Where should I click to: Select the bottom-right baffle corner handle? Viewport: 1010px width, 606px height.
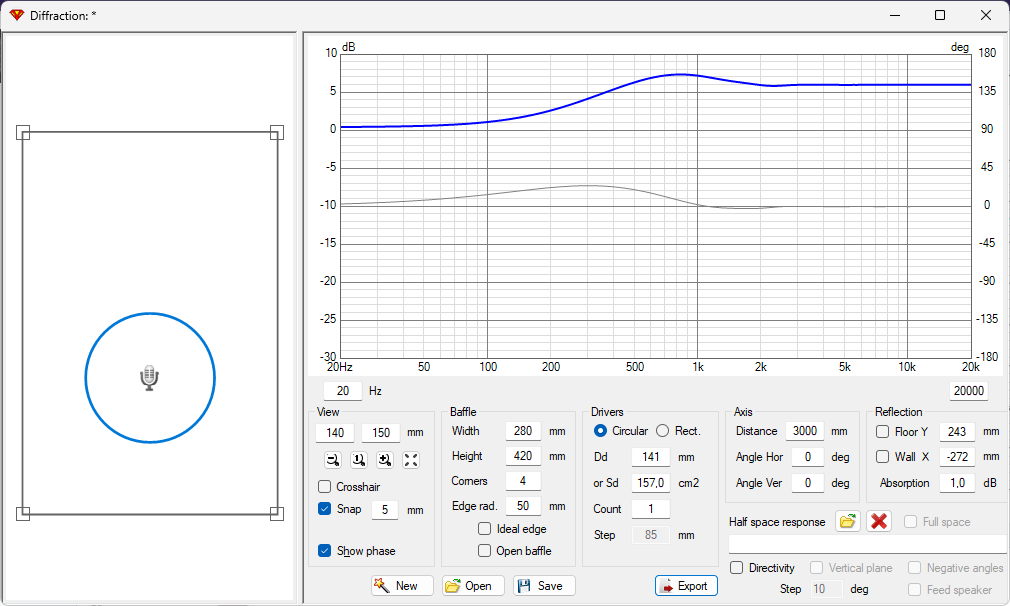click(277, 513)
